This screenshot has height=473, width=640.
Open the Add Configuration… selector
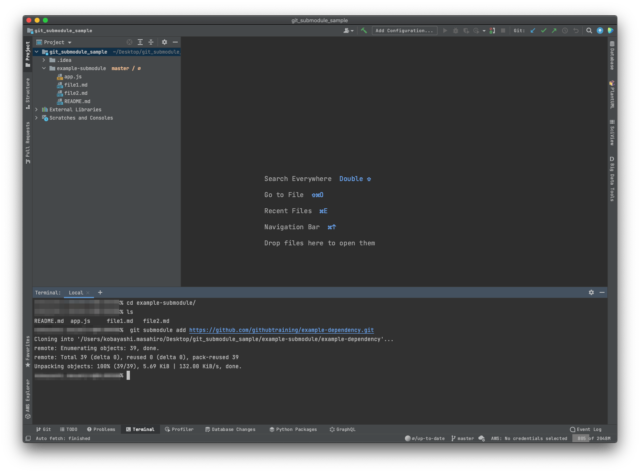click(x=404, y=31)
